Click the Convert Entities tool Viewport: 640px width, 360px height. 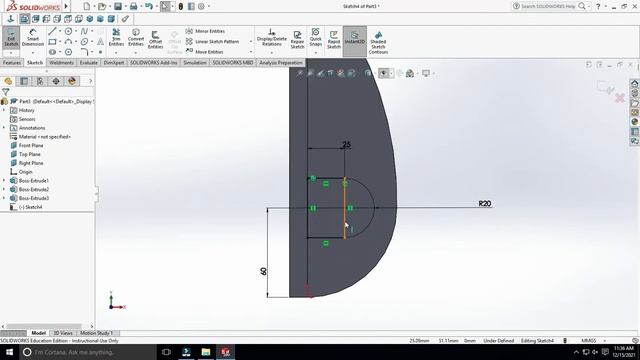pyautogui.click(x=136, y=38)
